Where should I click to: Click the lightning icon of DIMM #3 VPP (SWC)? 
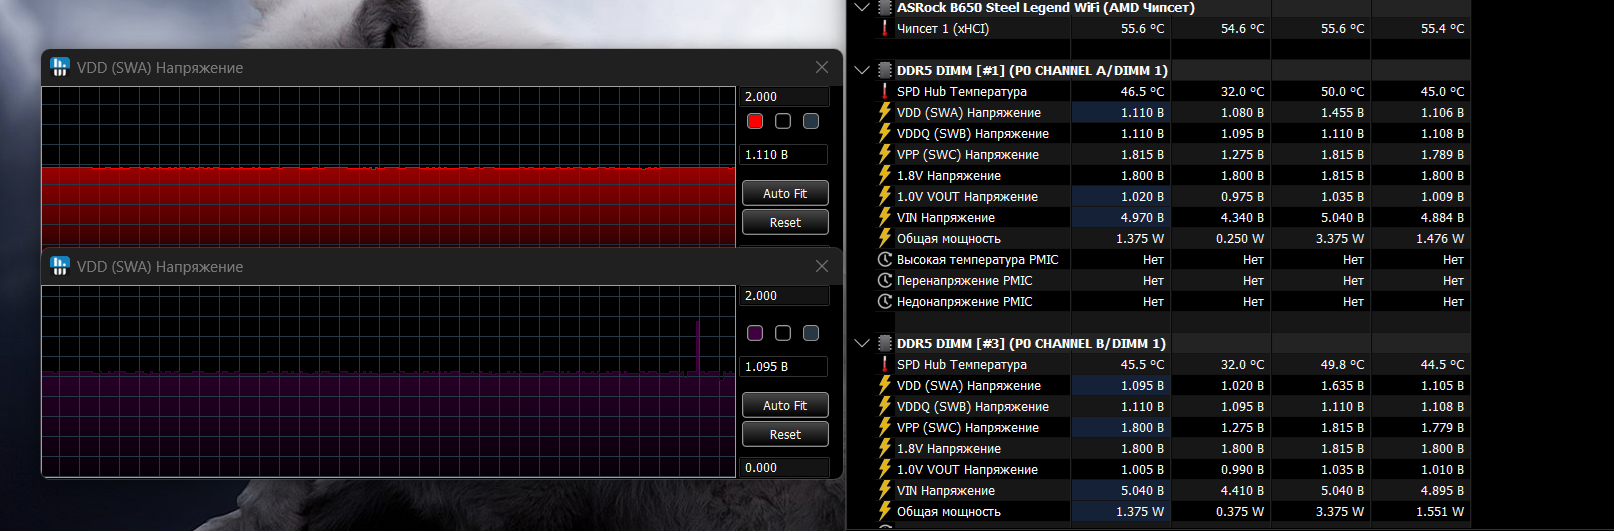(885, 427)
